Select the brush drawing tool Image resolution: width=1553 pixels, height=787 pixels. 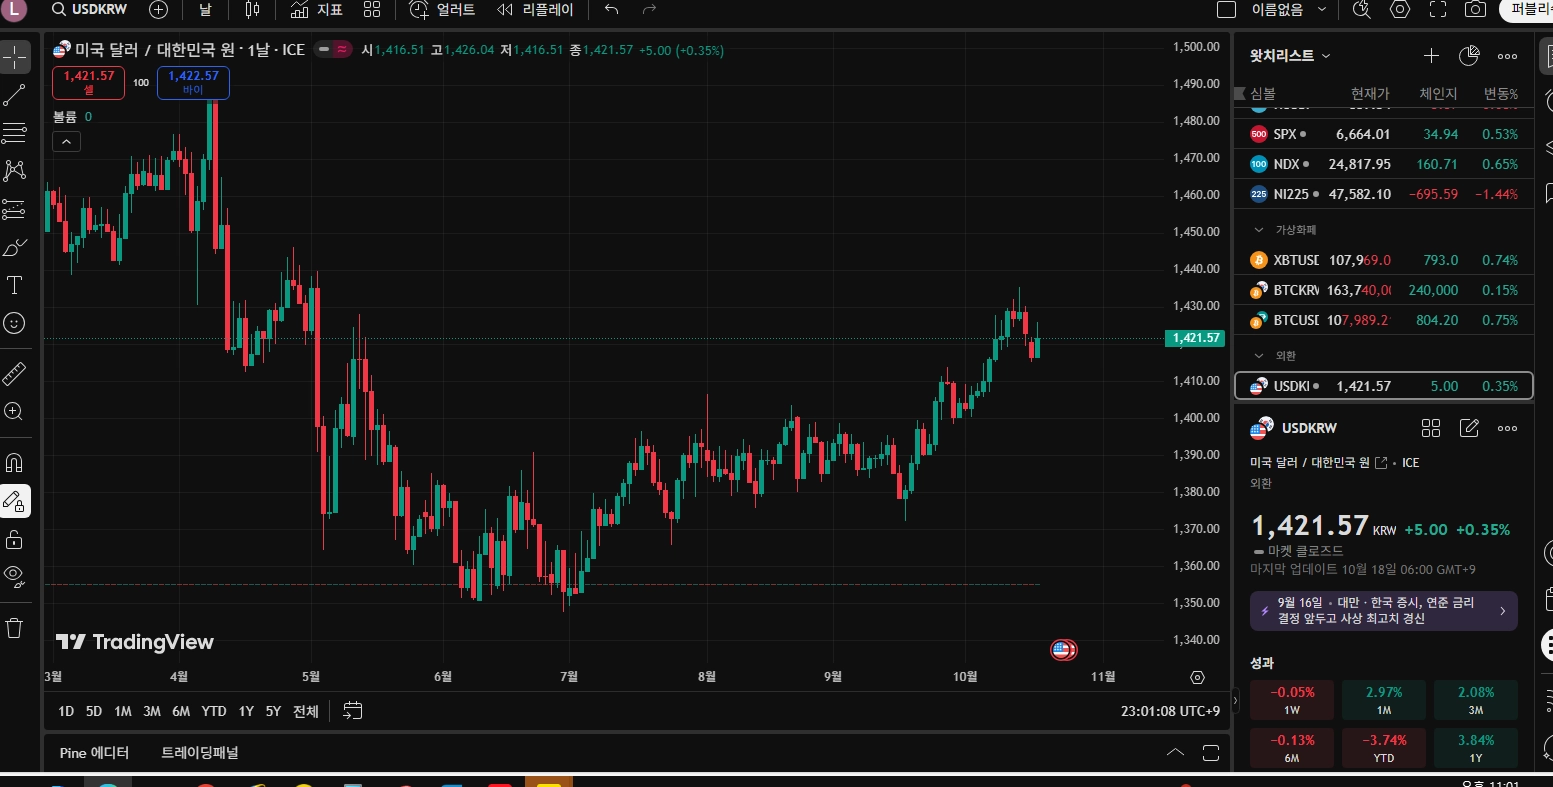[x=15, y=247]
